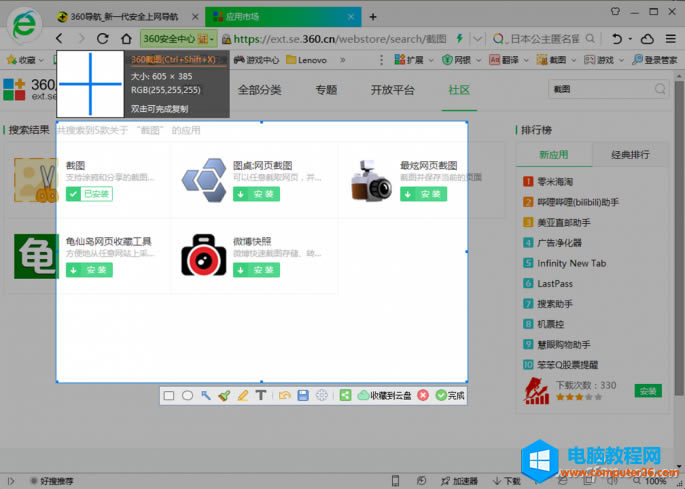Open the 全部分类 category menu
Viewport: 685px width, 489px height.
click(x=259, y=90)
